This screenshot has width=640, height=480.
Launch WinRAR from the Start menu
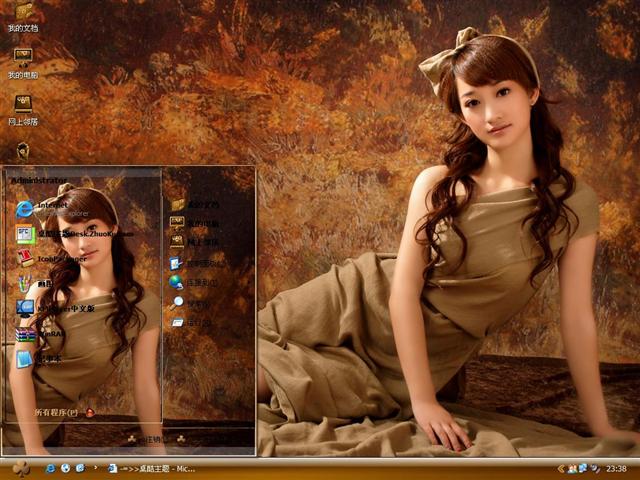point(50,334)
